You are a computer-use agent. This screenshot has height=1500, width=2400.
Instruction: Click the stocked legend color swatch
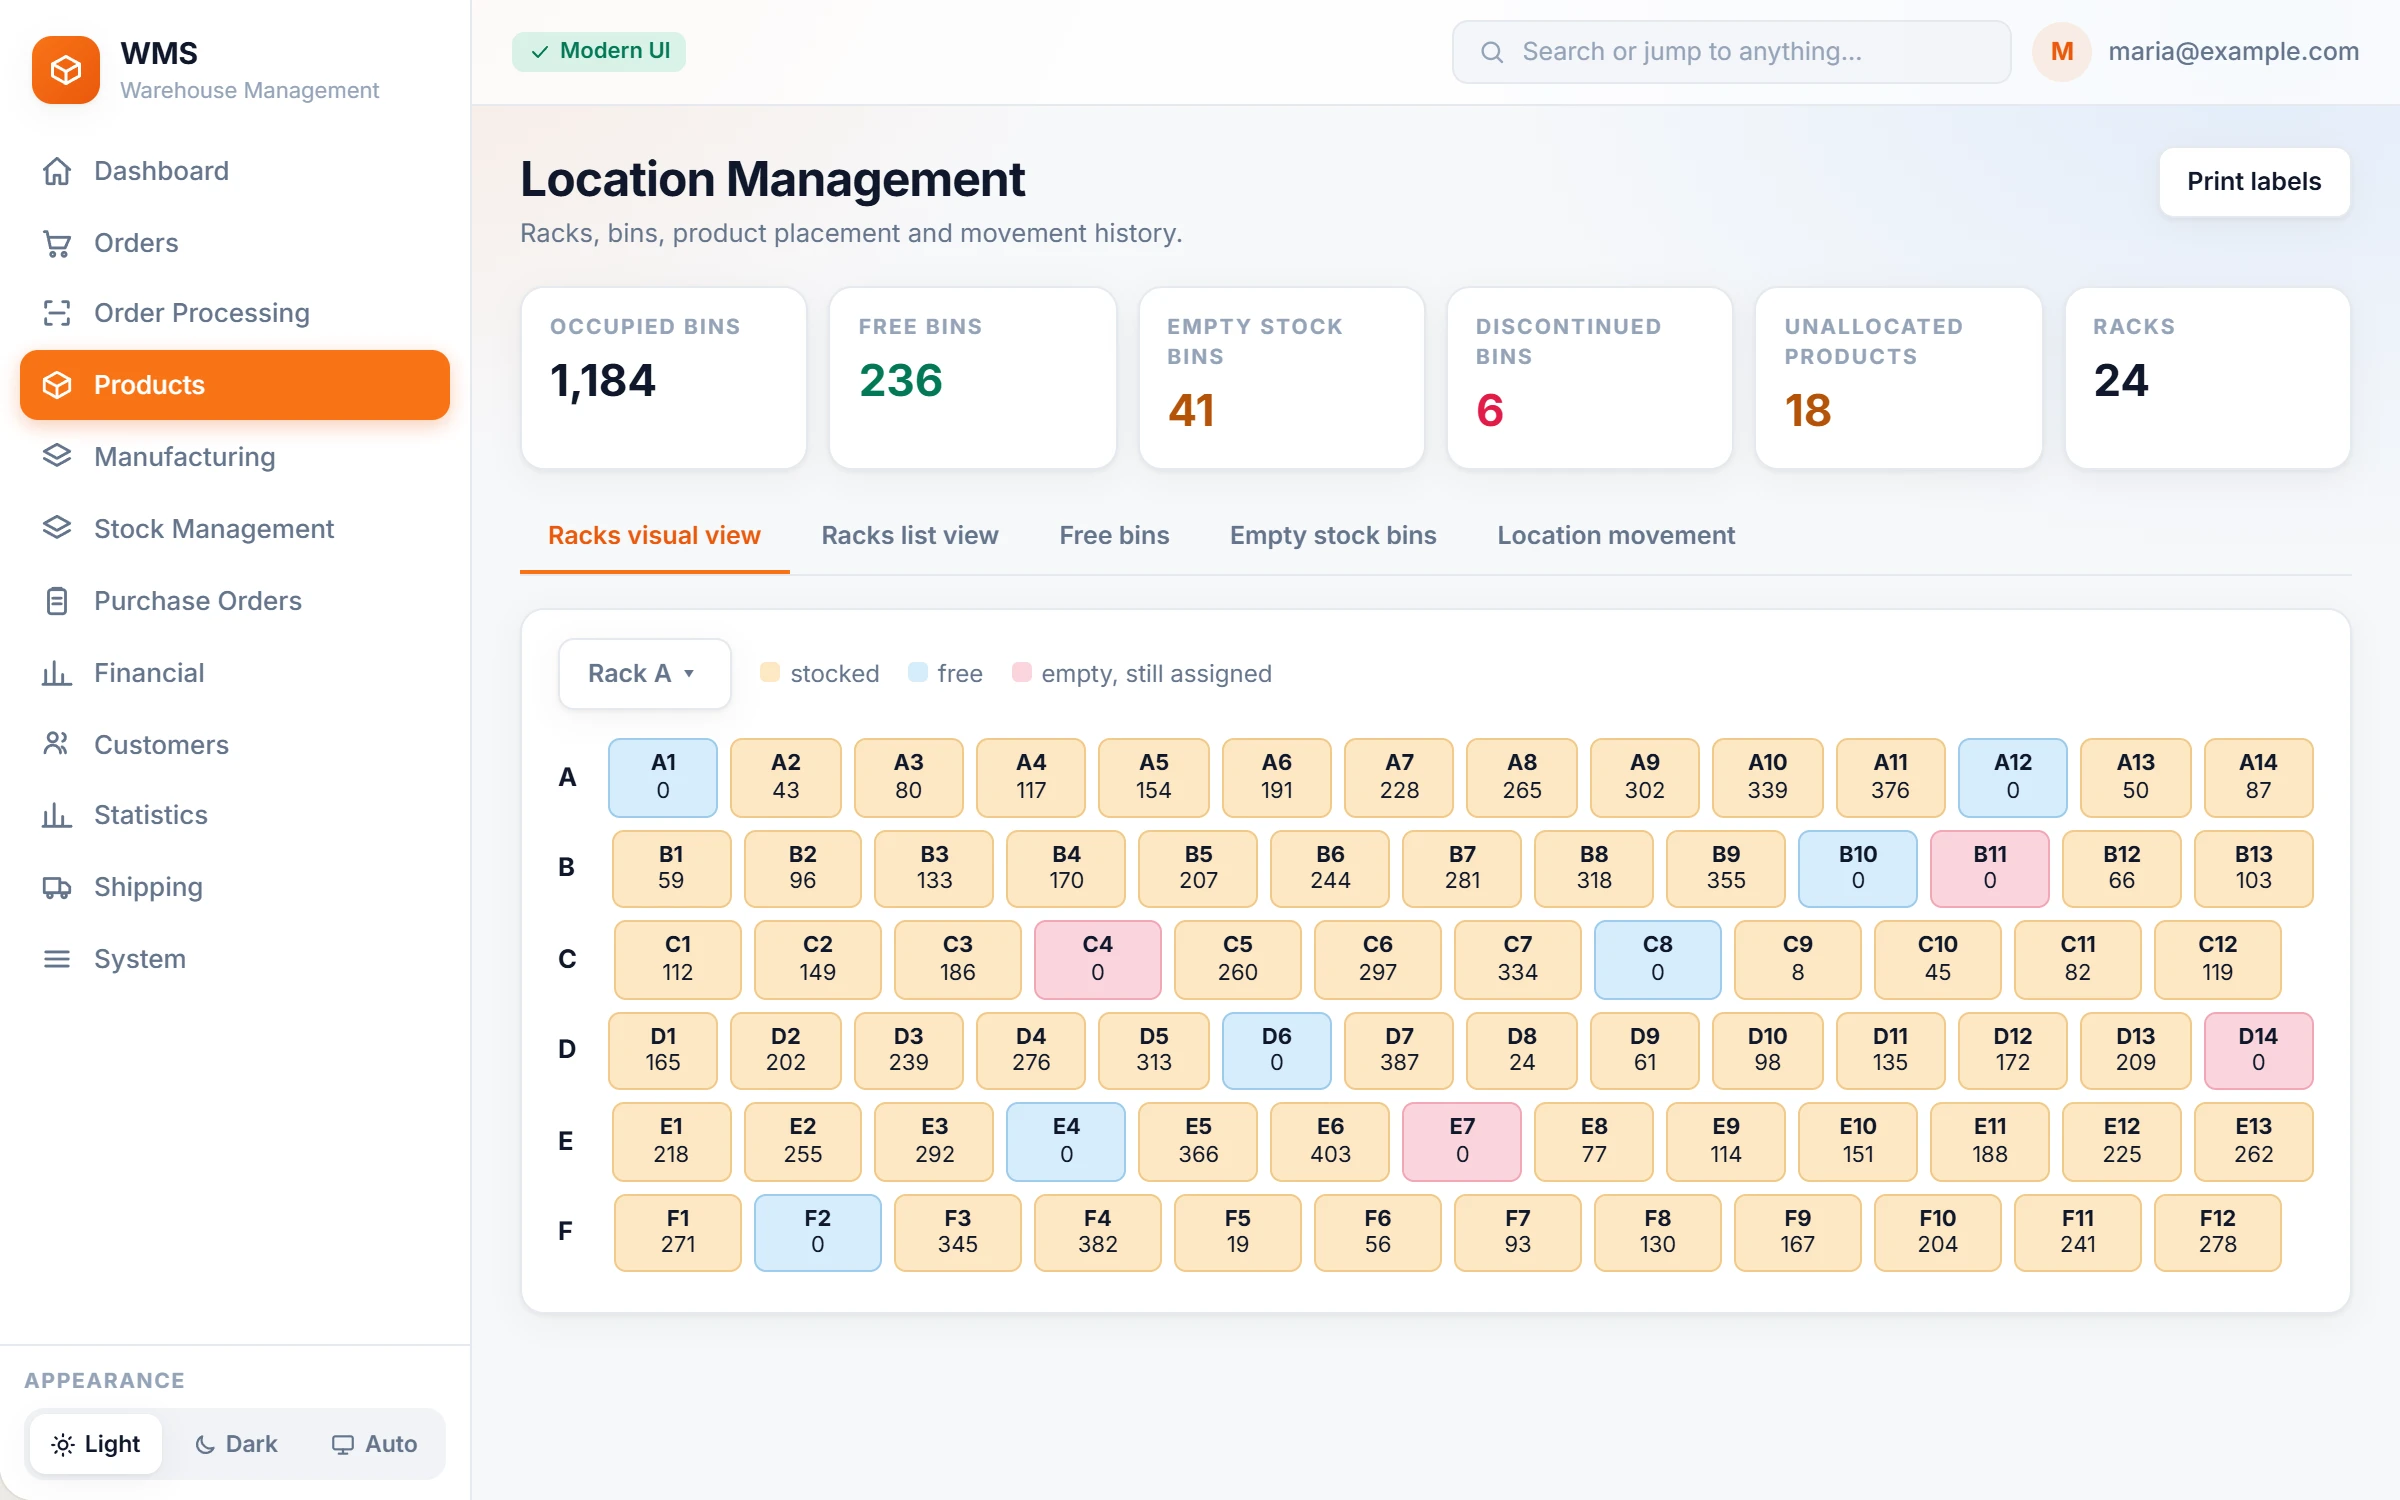click(x=770, y=672)
